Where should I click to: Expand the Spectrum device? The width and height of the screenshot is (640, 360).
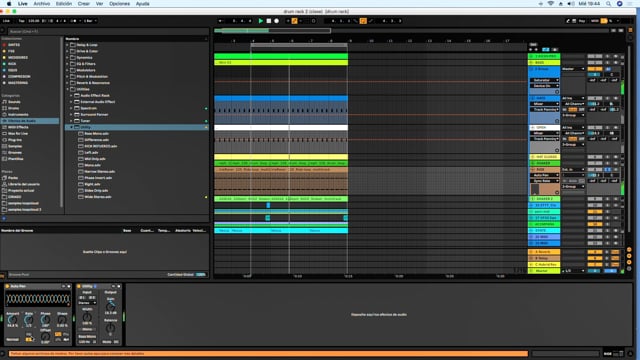(71, 108)
